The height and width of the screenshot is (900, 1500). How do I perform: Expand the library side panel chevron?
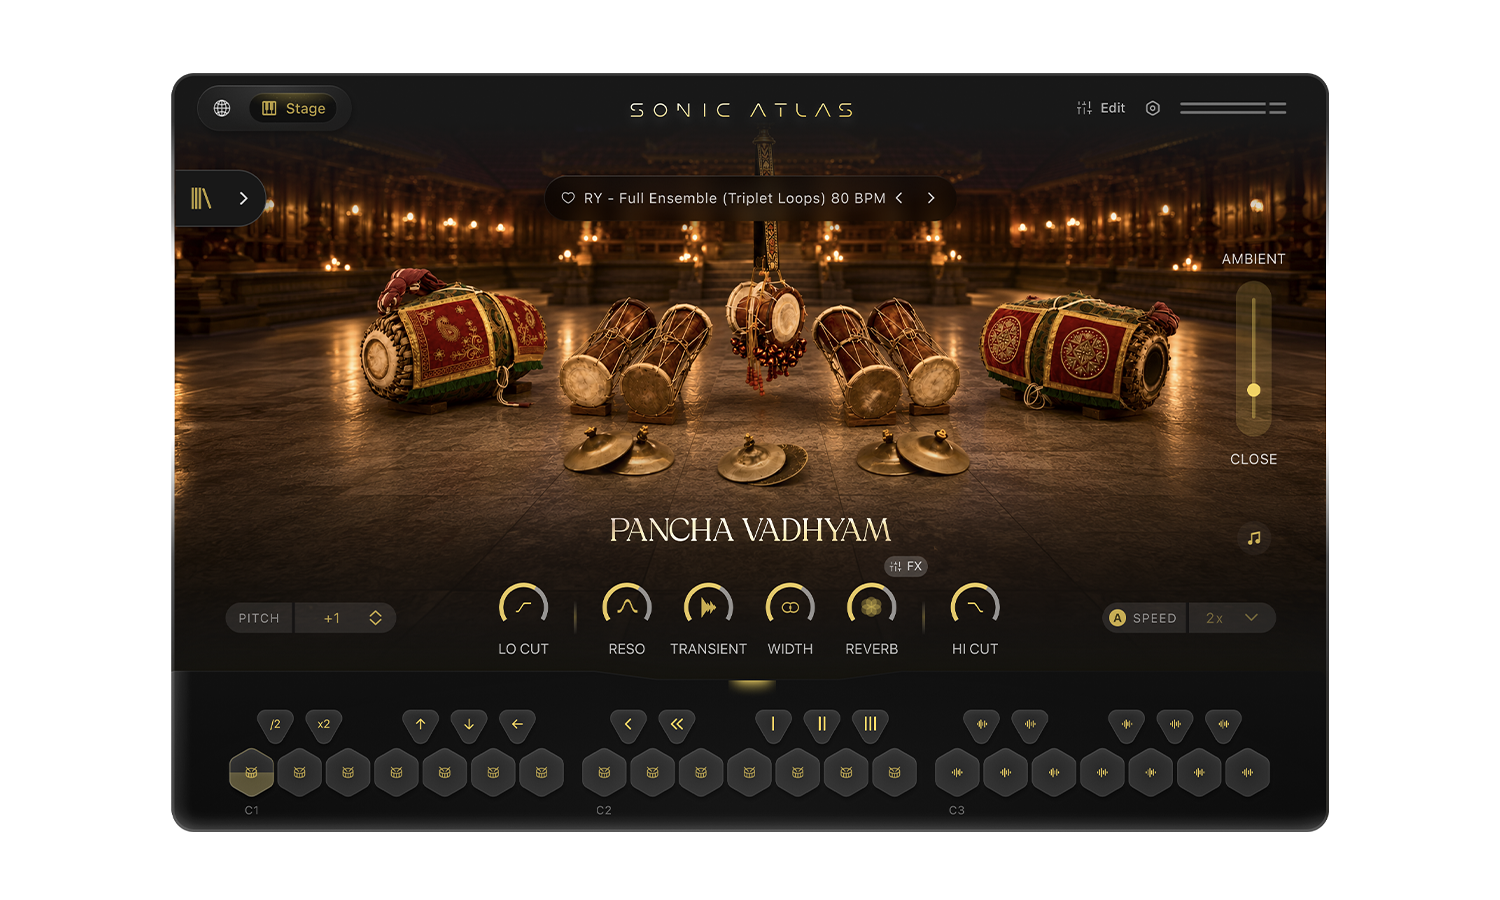[x=243, y=198]
